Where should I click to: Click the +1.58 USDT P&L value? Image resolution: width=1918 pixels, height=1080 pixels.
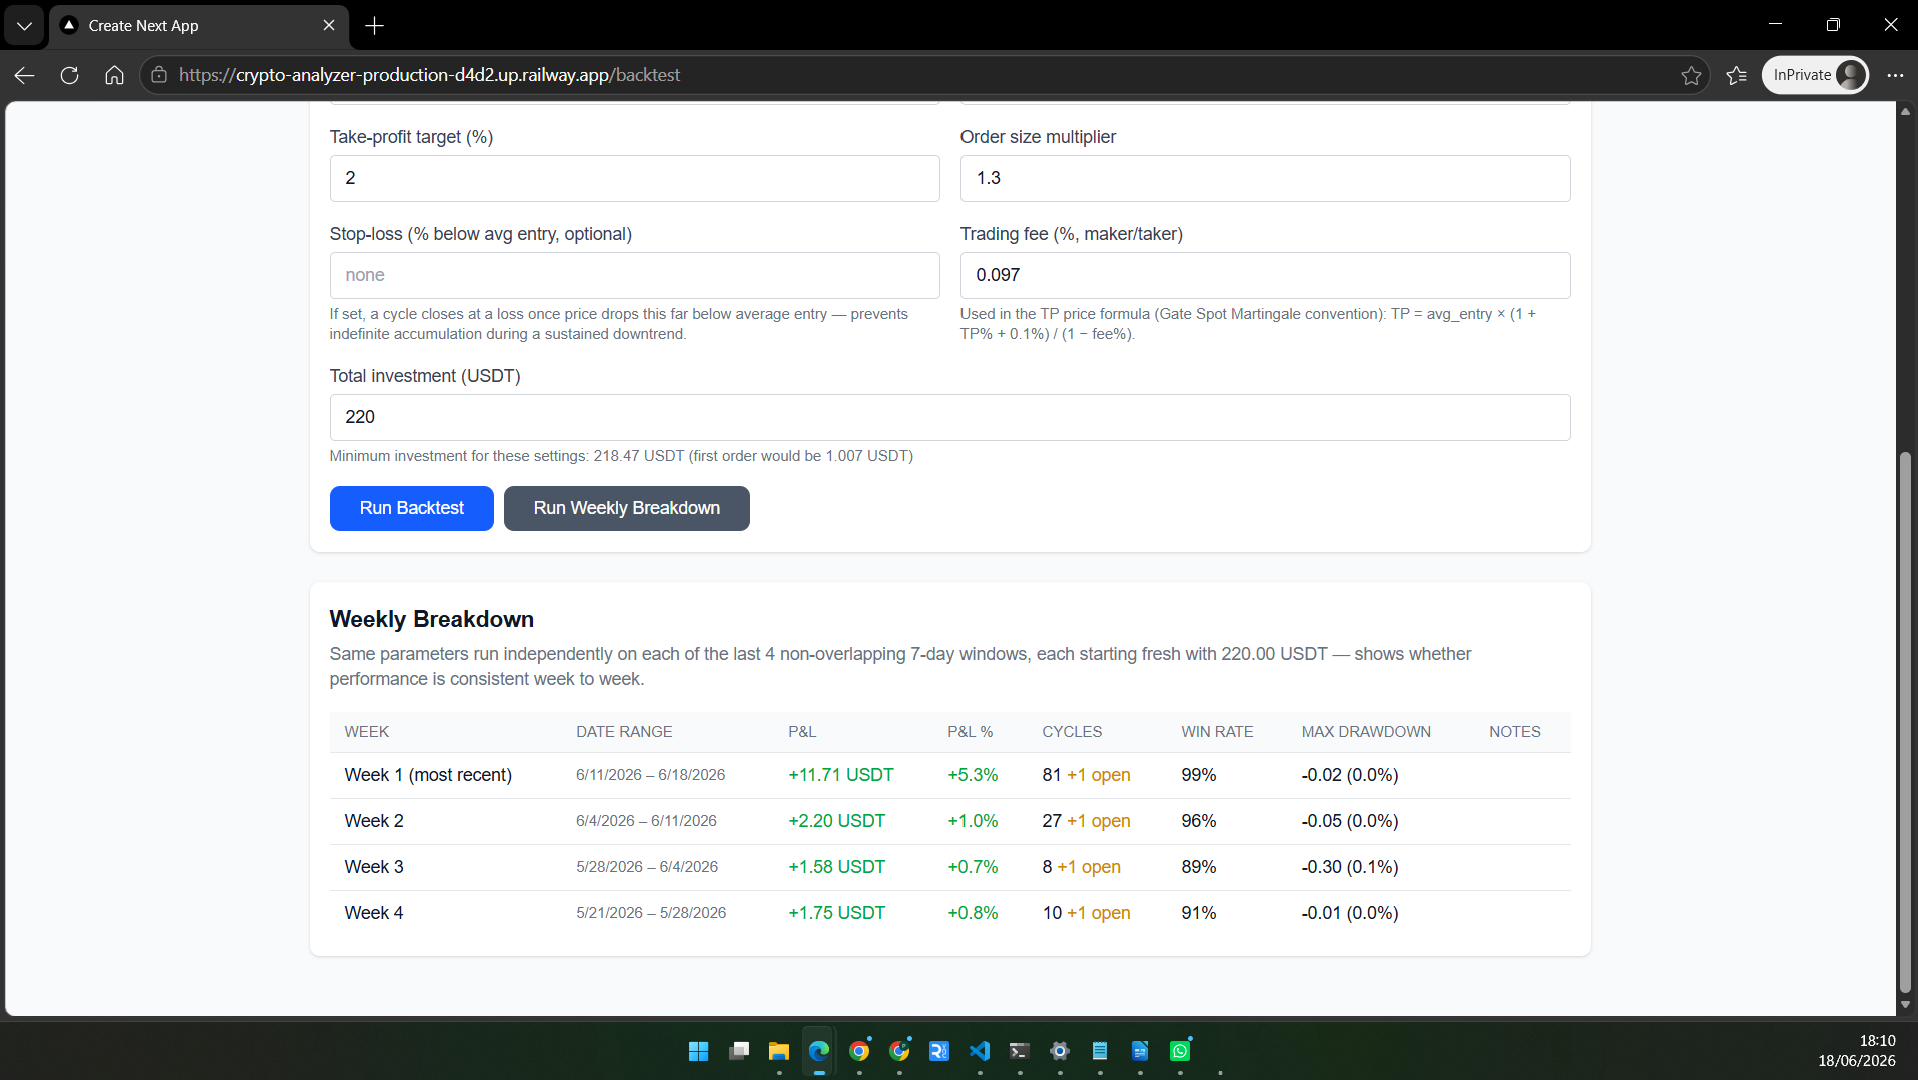(x=836, y=867)
